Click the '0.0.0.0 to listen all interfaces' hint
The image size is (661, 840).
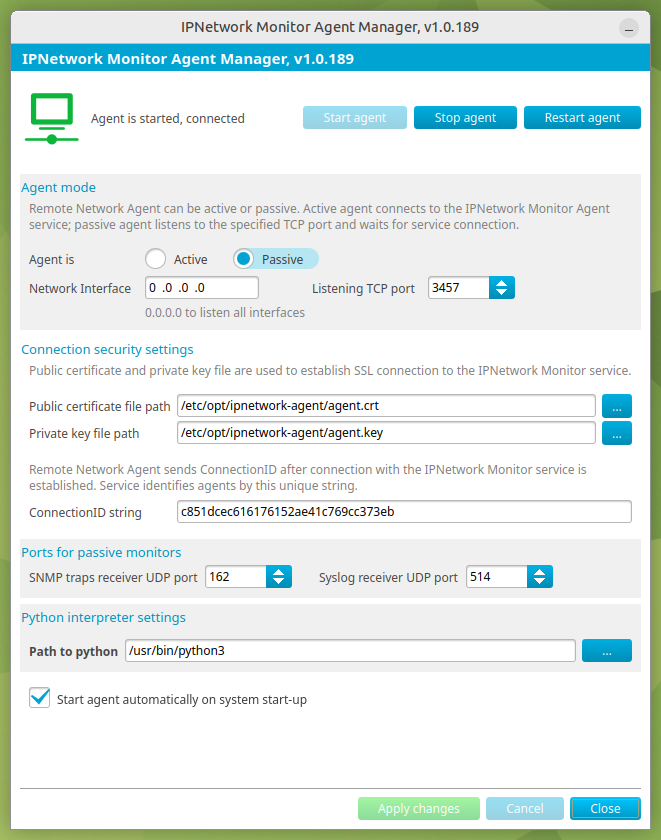coord(225,312)
